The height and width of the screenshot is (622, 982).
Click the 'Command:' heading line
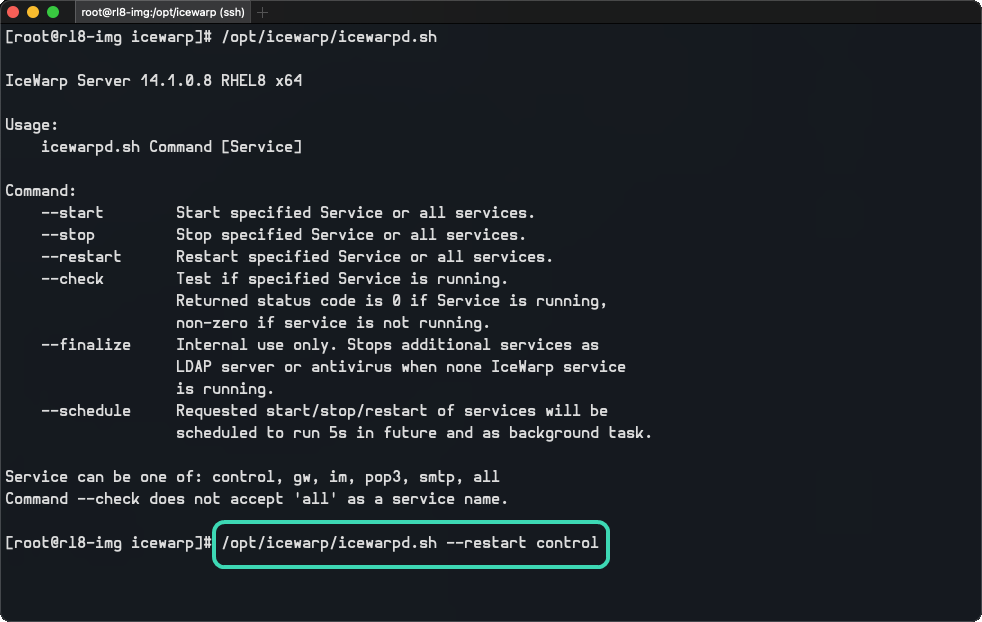(x=41, y=191)
